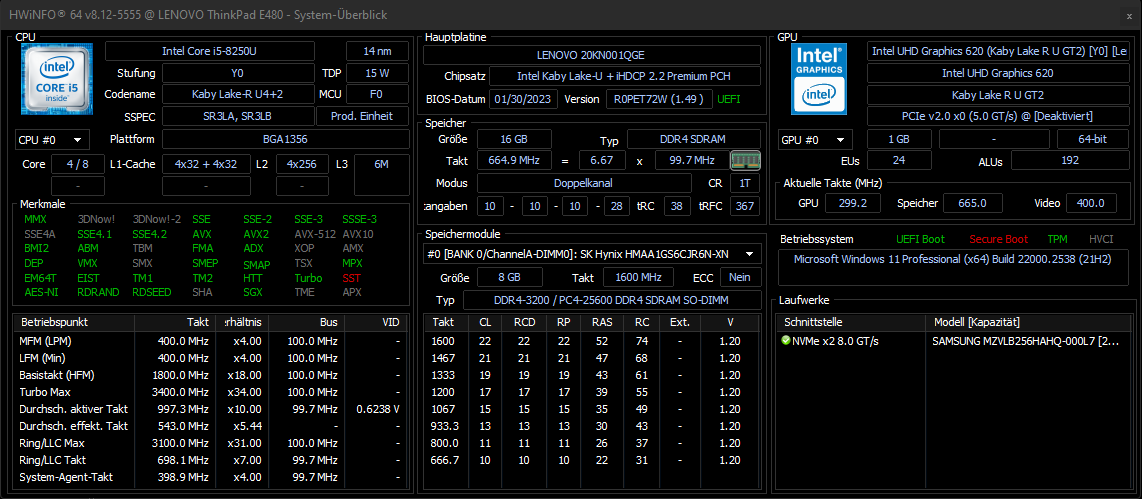Click the Intel Core i5 processor logo
The image size is (1142, 499).
[57, 79]
